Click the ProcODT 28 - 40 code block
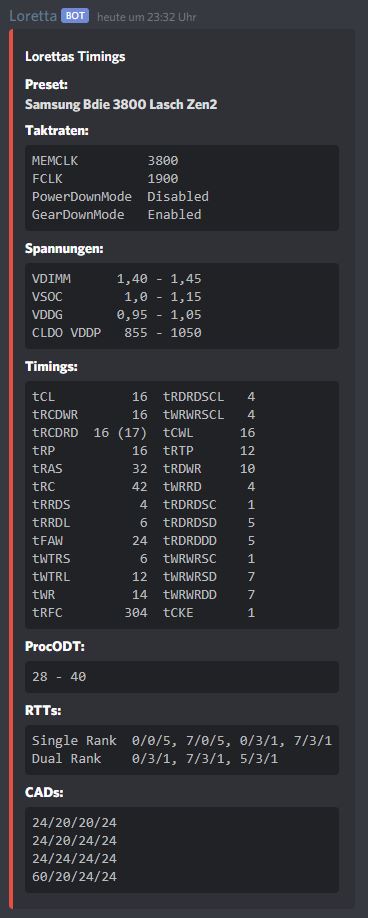Screen dimensions: 368x918 click(182, 677)
